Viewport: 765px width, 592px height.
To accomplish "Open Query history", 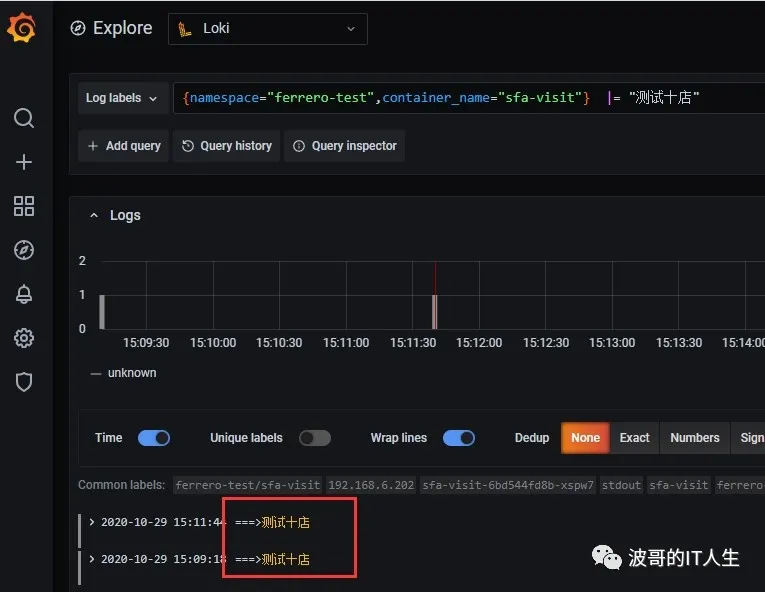I will 226,146.
